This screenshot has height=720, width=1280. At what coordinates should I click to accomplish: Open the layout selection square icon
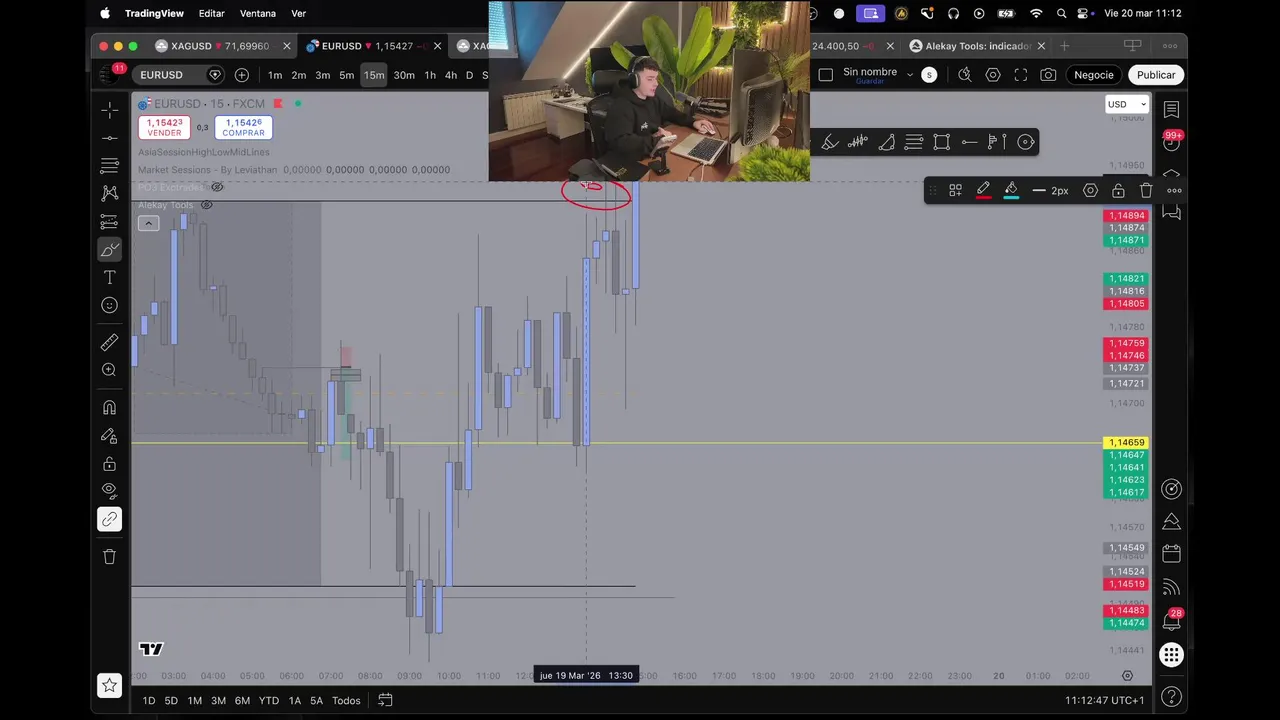(x=825, y=75)
